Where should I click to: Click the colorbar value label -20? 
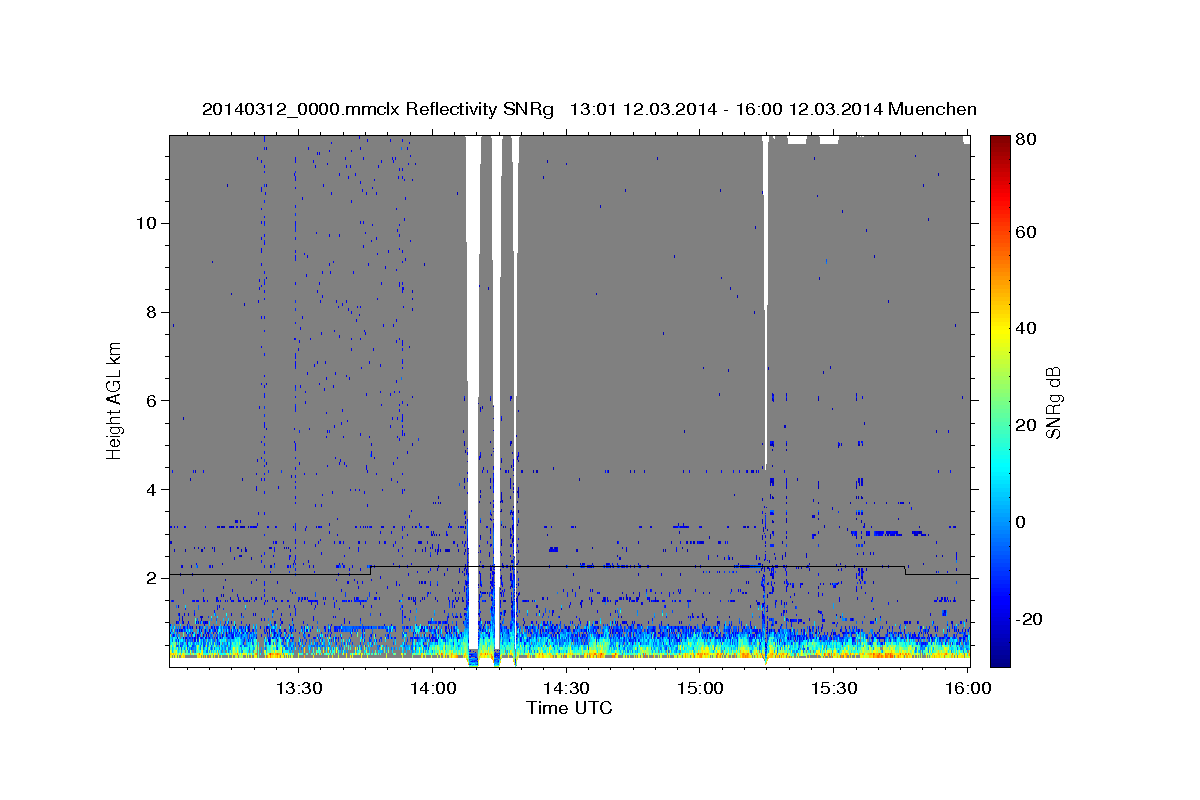point(1028,619)
